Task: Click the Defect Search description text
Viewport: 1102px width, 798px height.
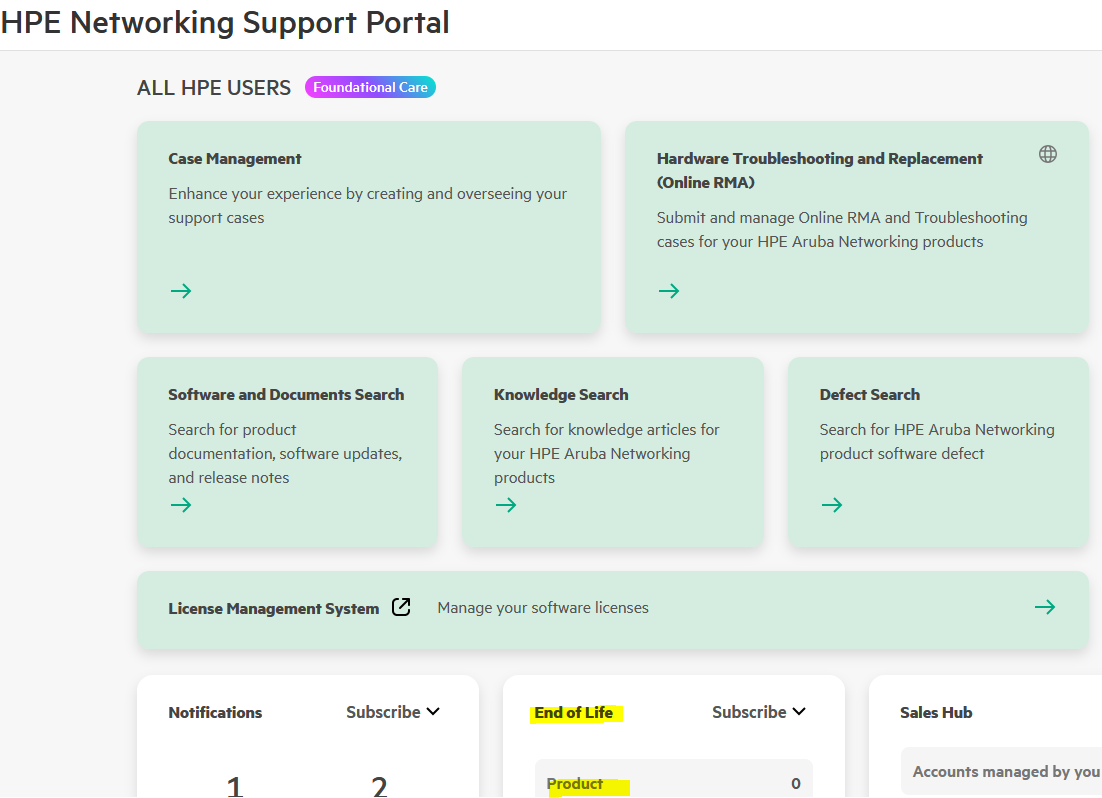Action: coord(937,442)
